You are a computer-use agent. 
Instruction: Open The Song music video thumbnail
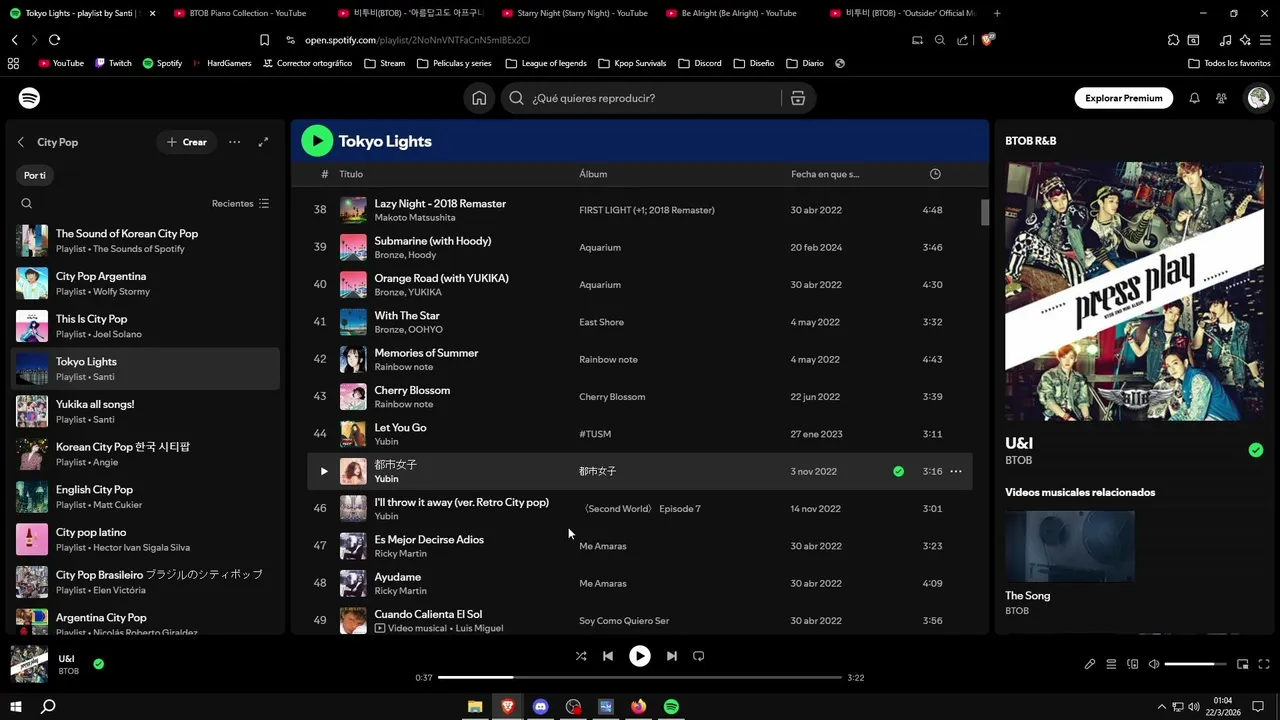[1070, 546]
